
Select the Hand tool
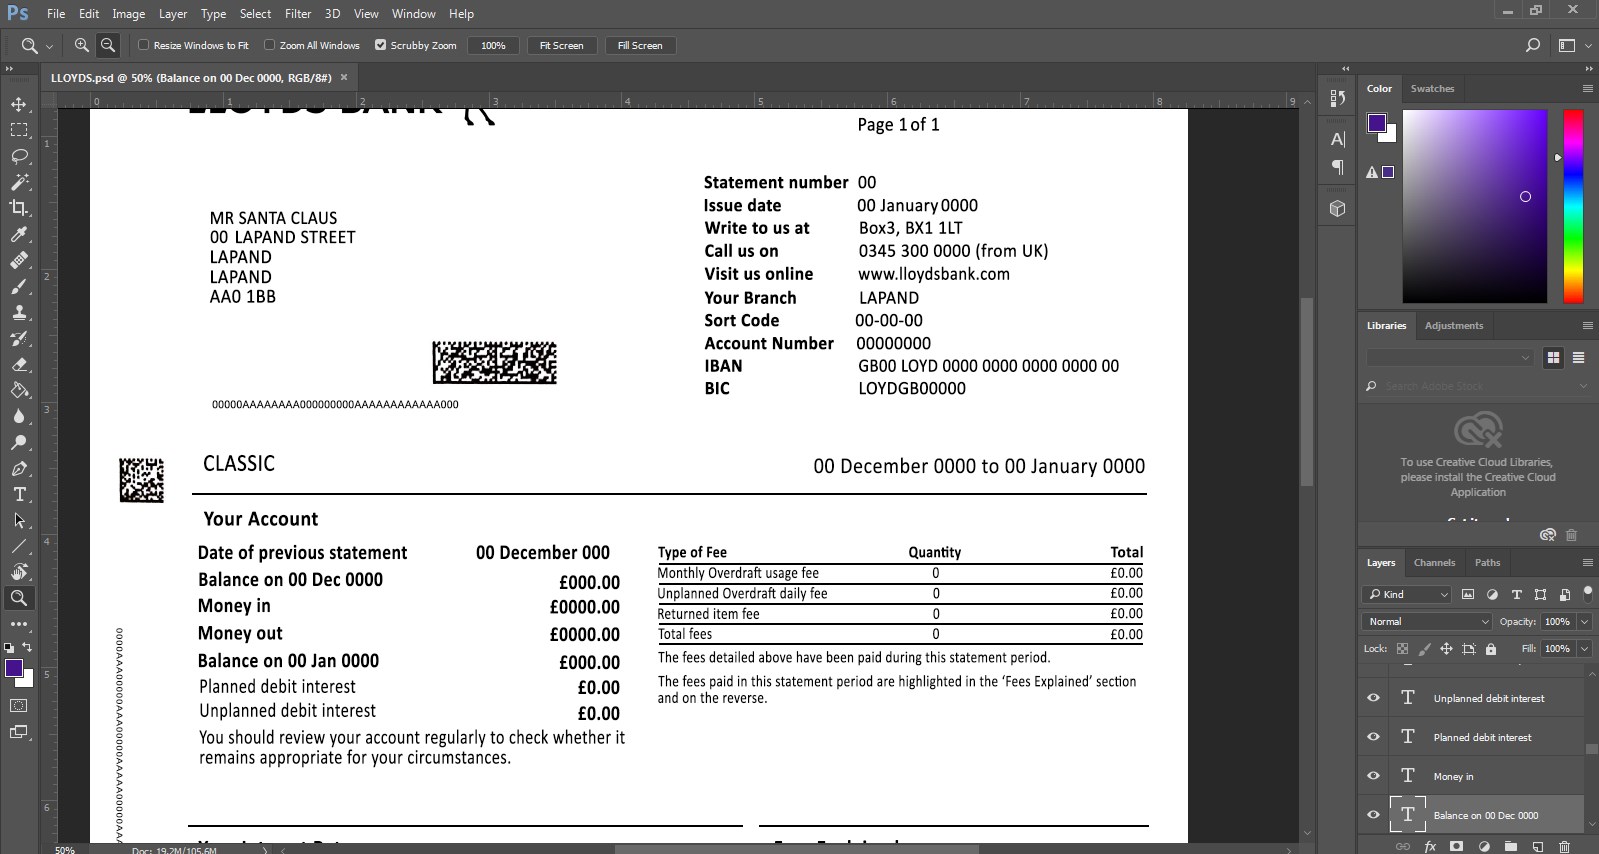pyautogui.click(x=19, y=572)
